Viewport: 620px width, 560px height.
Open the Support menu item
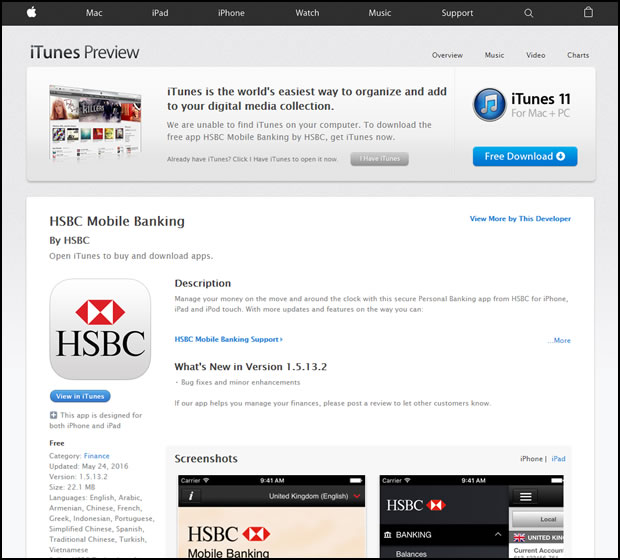(x=457, y=13)
